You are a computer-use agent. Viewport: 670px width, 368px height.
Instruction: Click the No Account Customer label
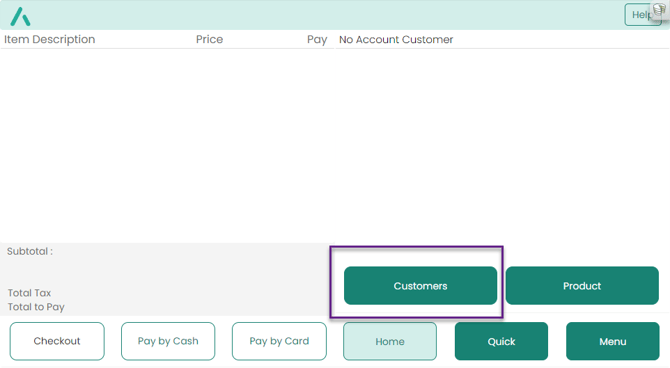coord(396,39)
